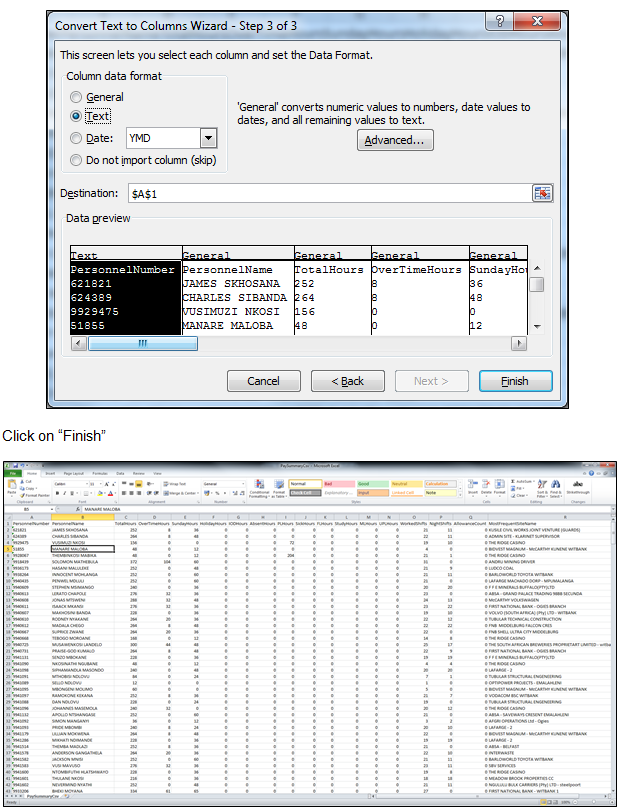
Task: Cancel the Text to Columns wizard
Action: [263, 381]
